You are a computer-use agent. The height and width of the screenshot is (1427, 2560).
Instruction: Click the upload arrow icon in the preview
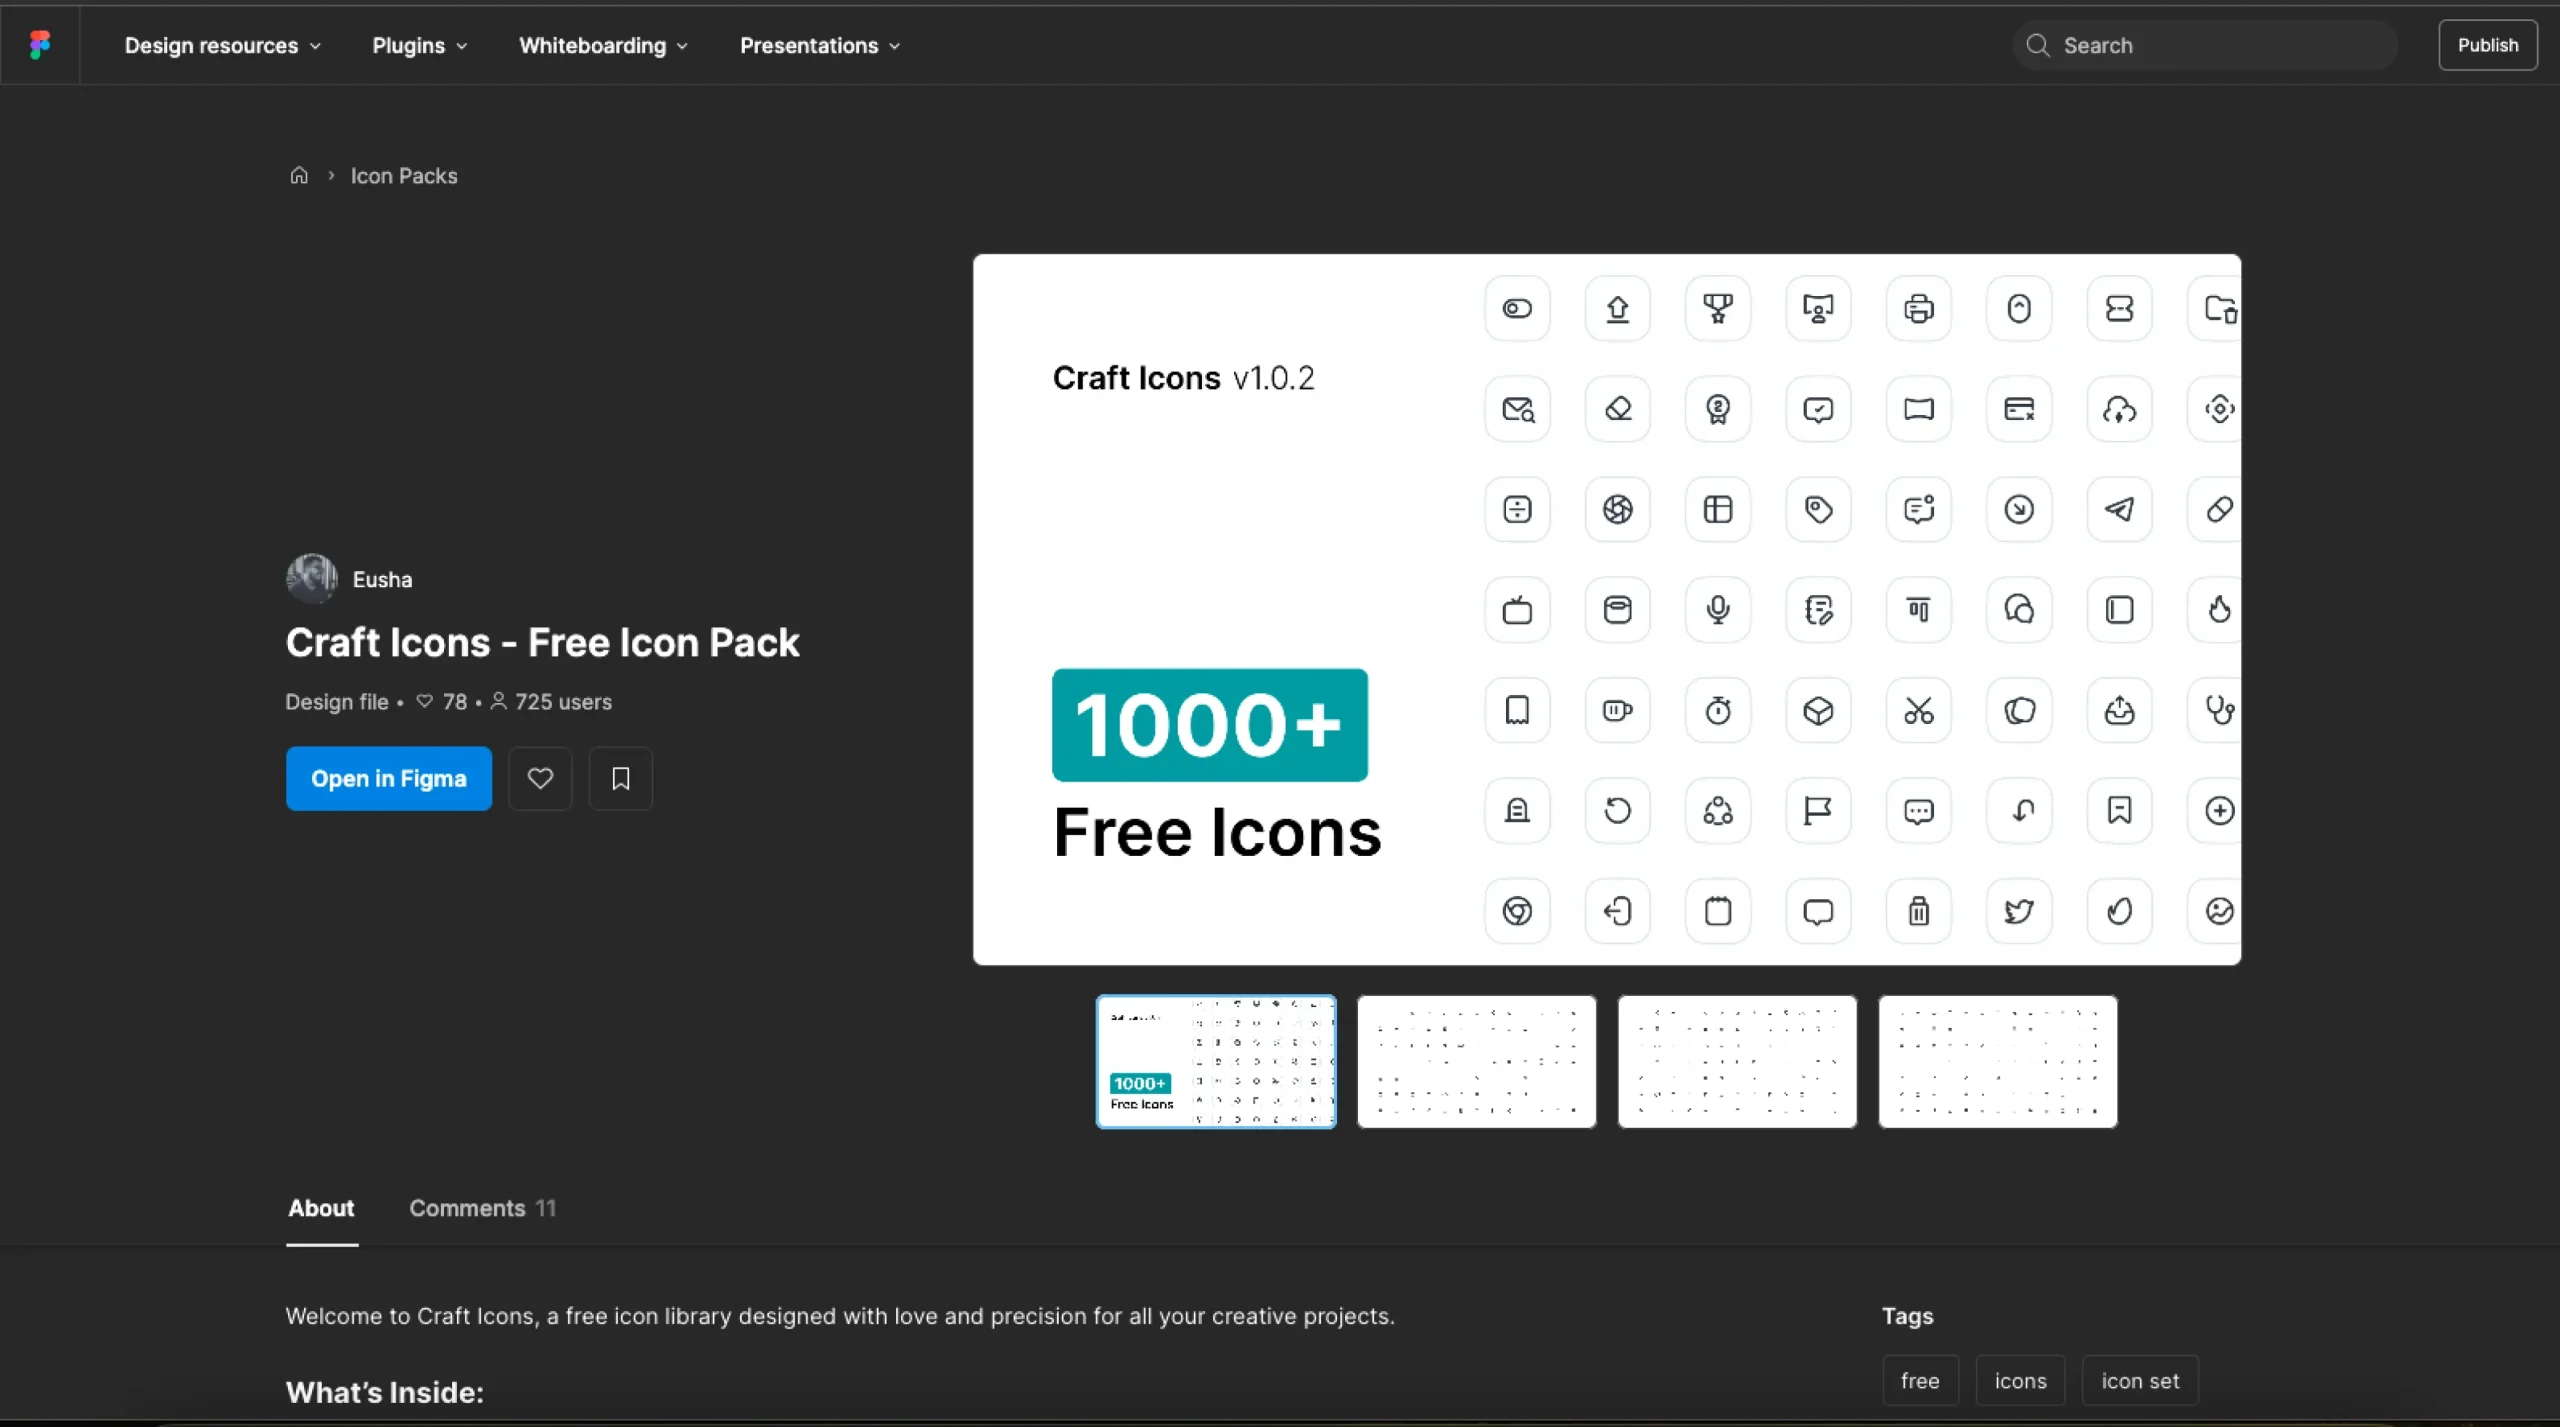[1617, 308]
